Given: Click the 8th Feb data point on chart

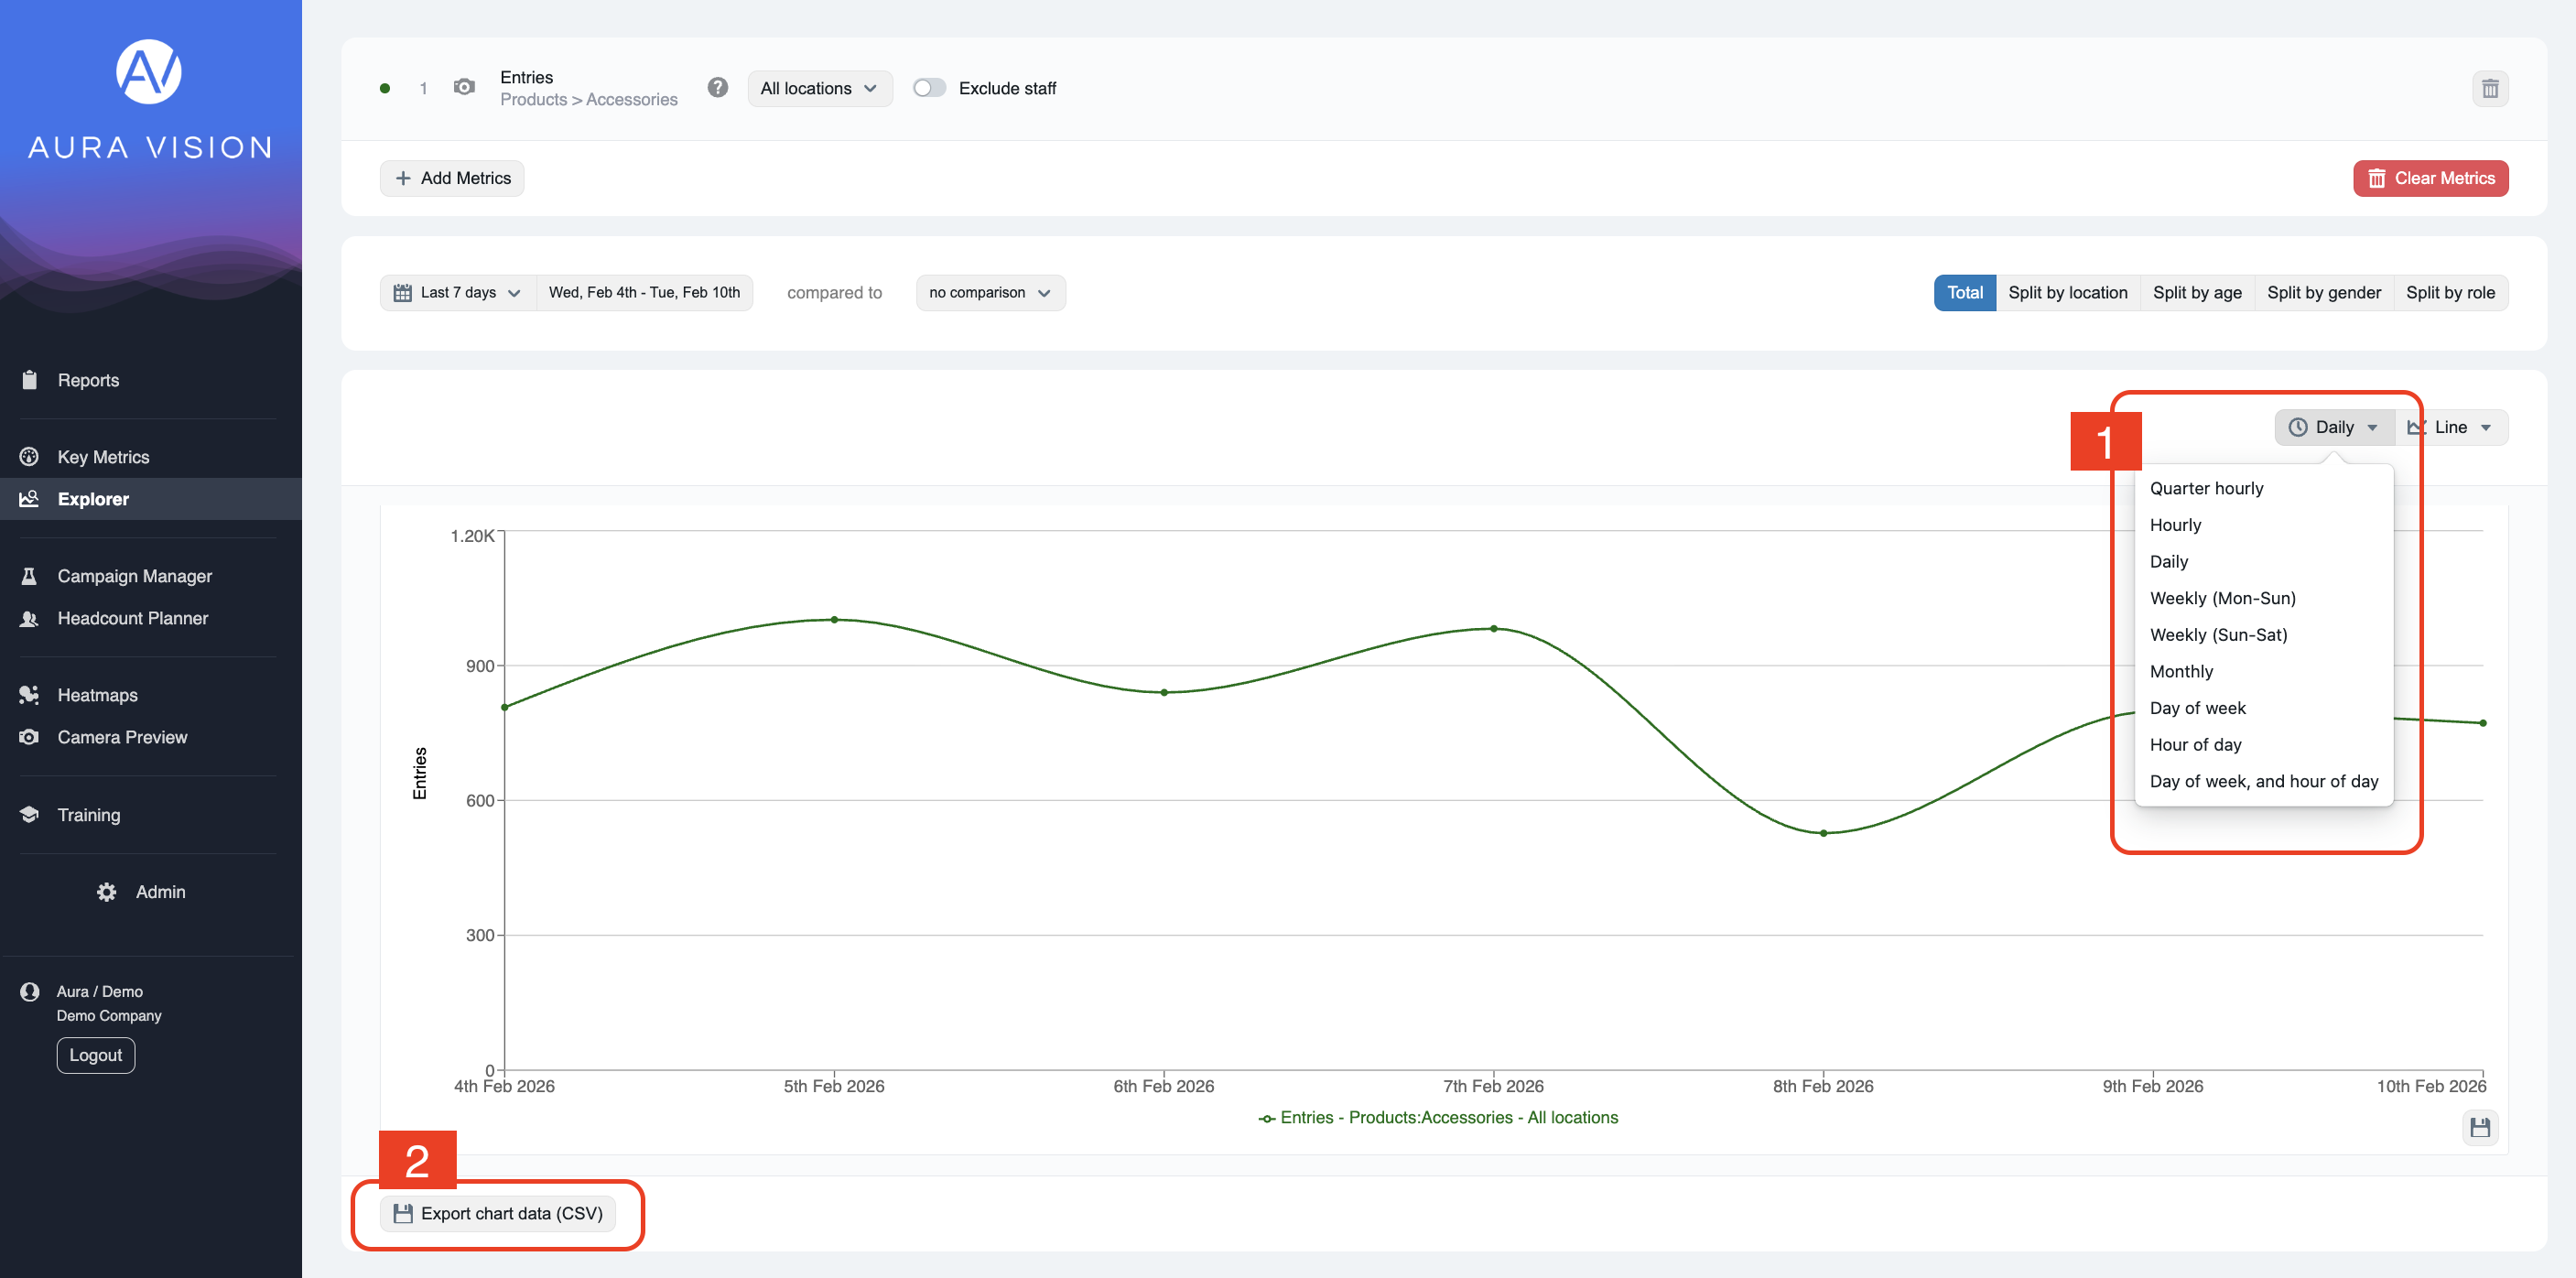Looking at the screenshot, I should pyautogui.click(x=1823, y=833).
